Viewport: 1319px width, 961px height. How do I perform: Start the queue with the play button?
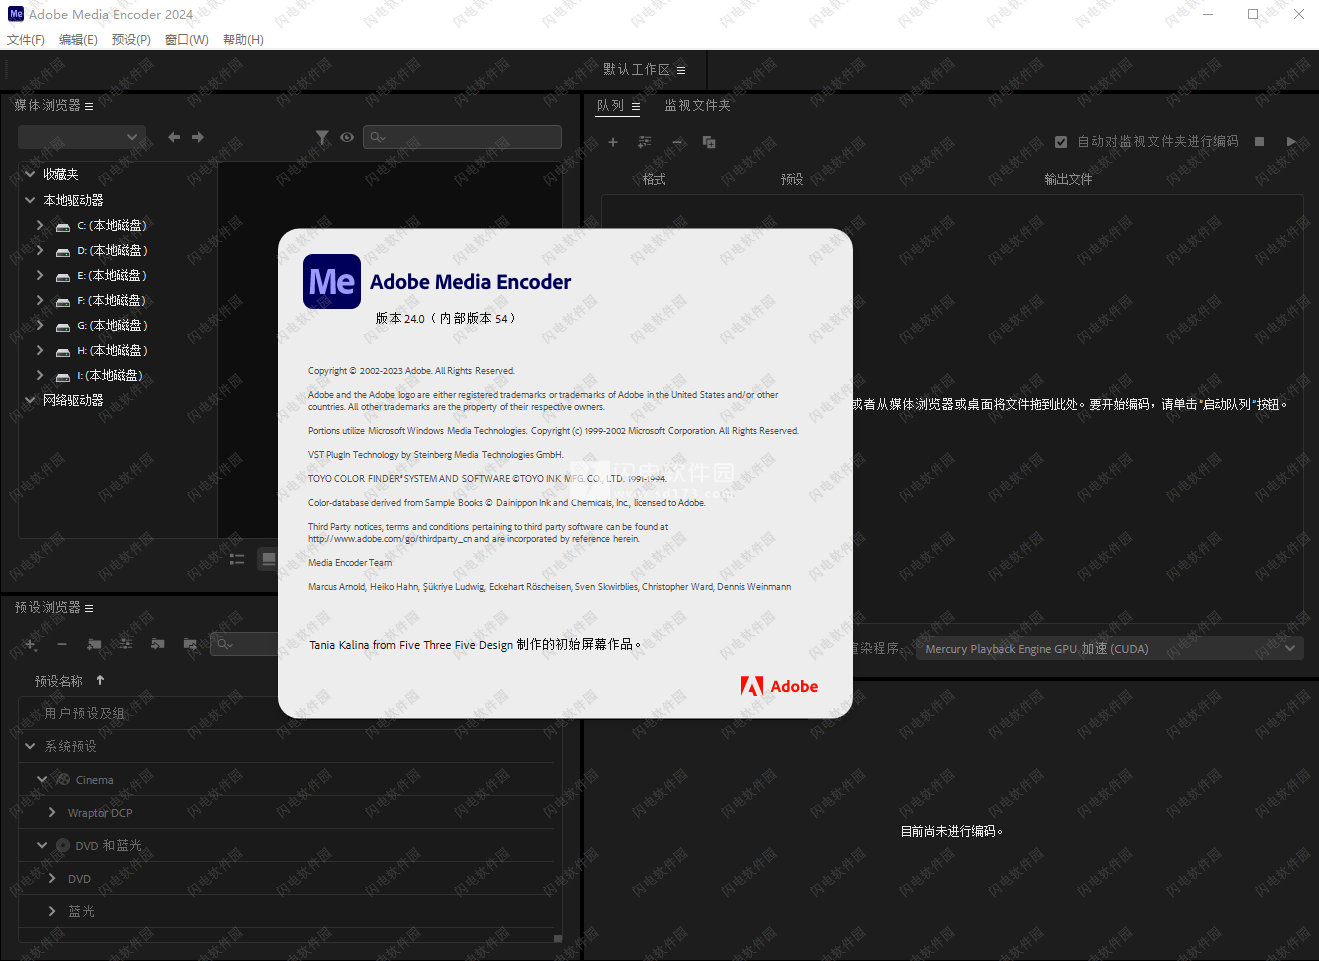1291,142
